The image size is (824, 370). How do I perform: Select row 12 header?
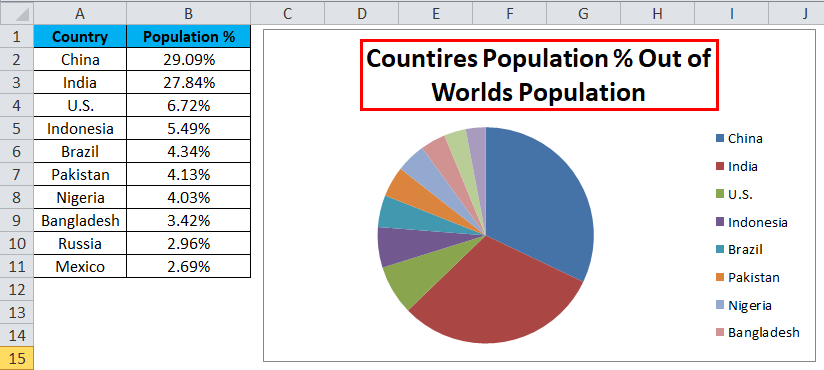(17, 290)
